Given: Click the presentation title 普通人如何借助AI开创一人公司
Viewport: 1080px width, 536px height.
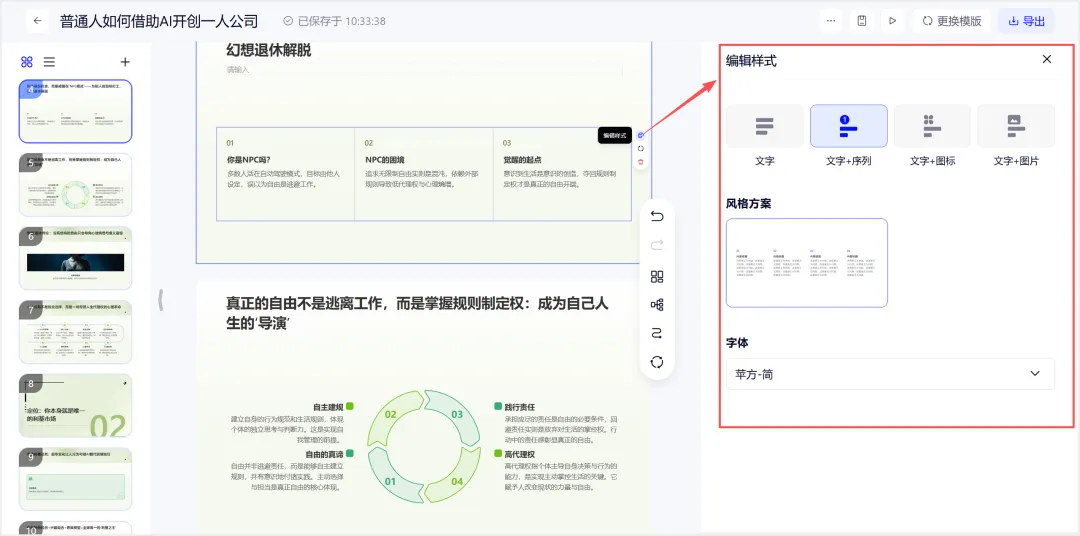Looking at the screenshot, I should tap(159, 21).
